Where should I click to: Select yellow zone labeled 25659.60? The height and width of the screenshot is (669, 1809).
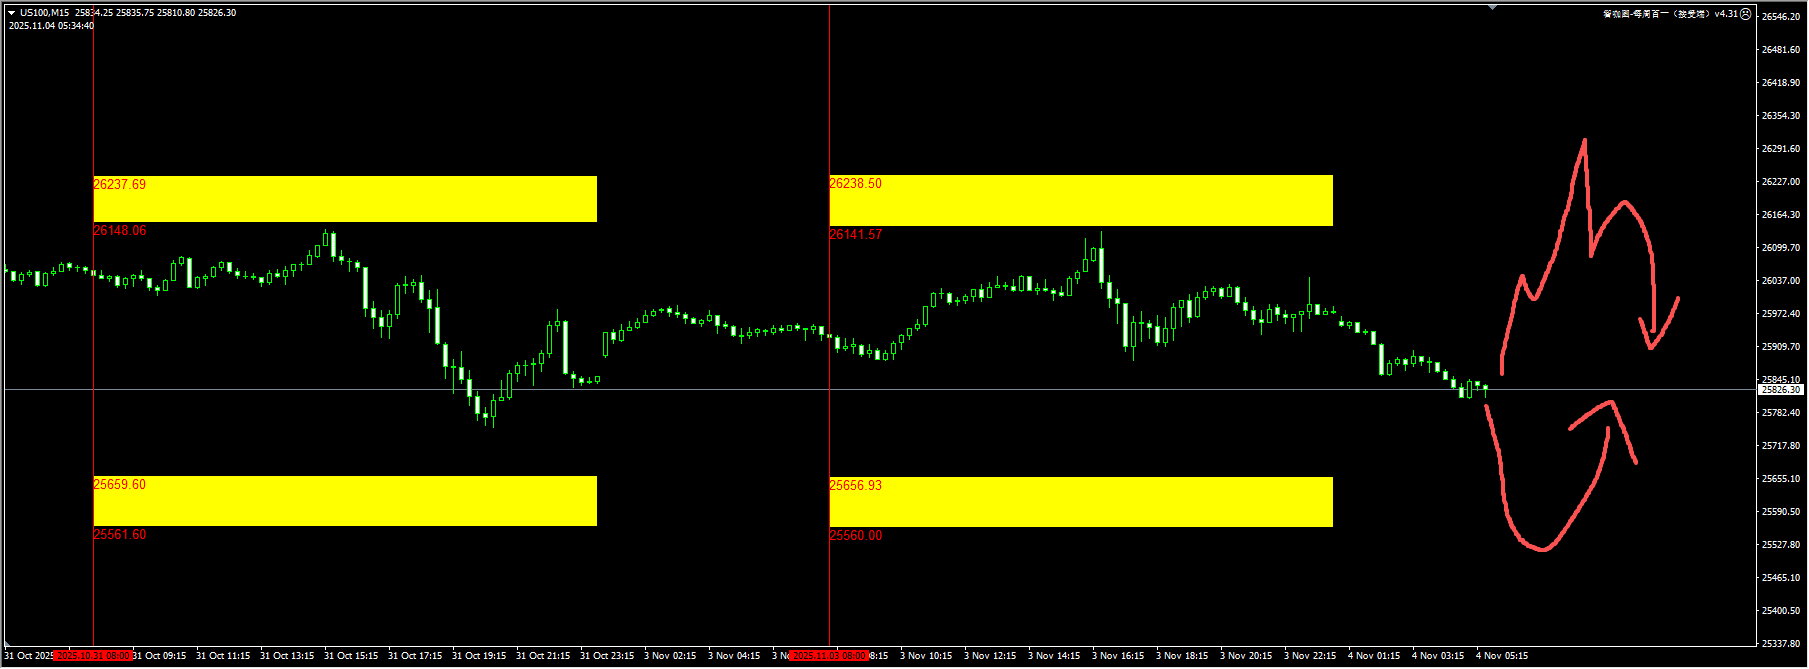345,501
